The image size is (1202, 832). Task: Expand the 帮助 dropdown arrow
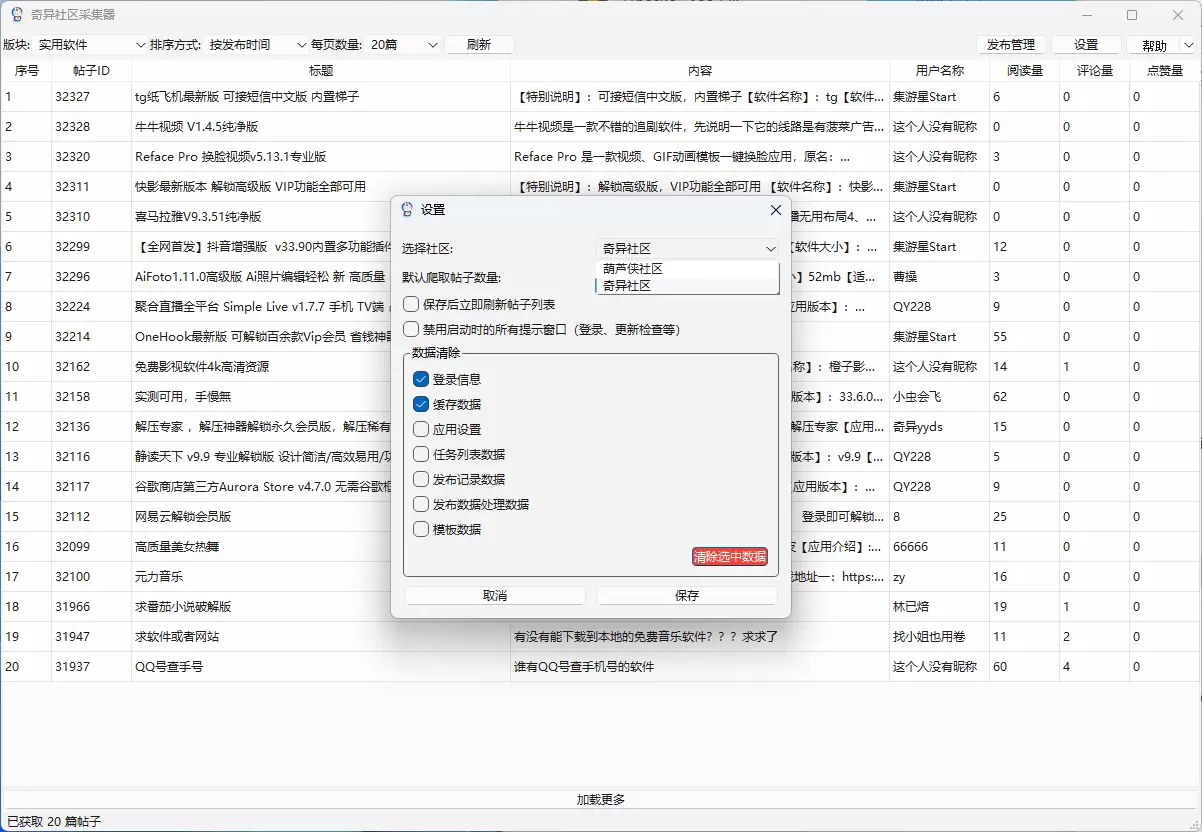pyautogui.click(x=1188, y=45)
